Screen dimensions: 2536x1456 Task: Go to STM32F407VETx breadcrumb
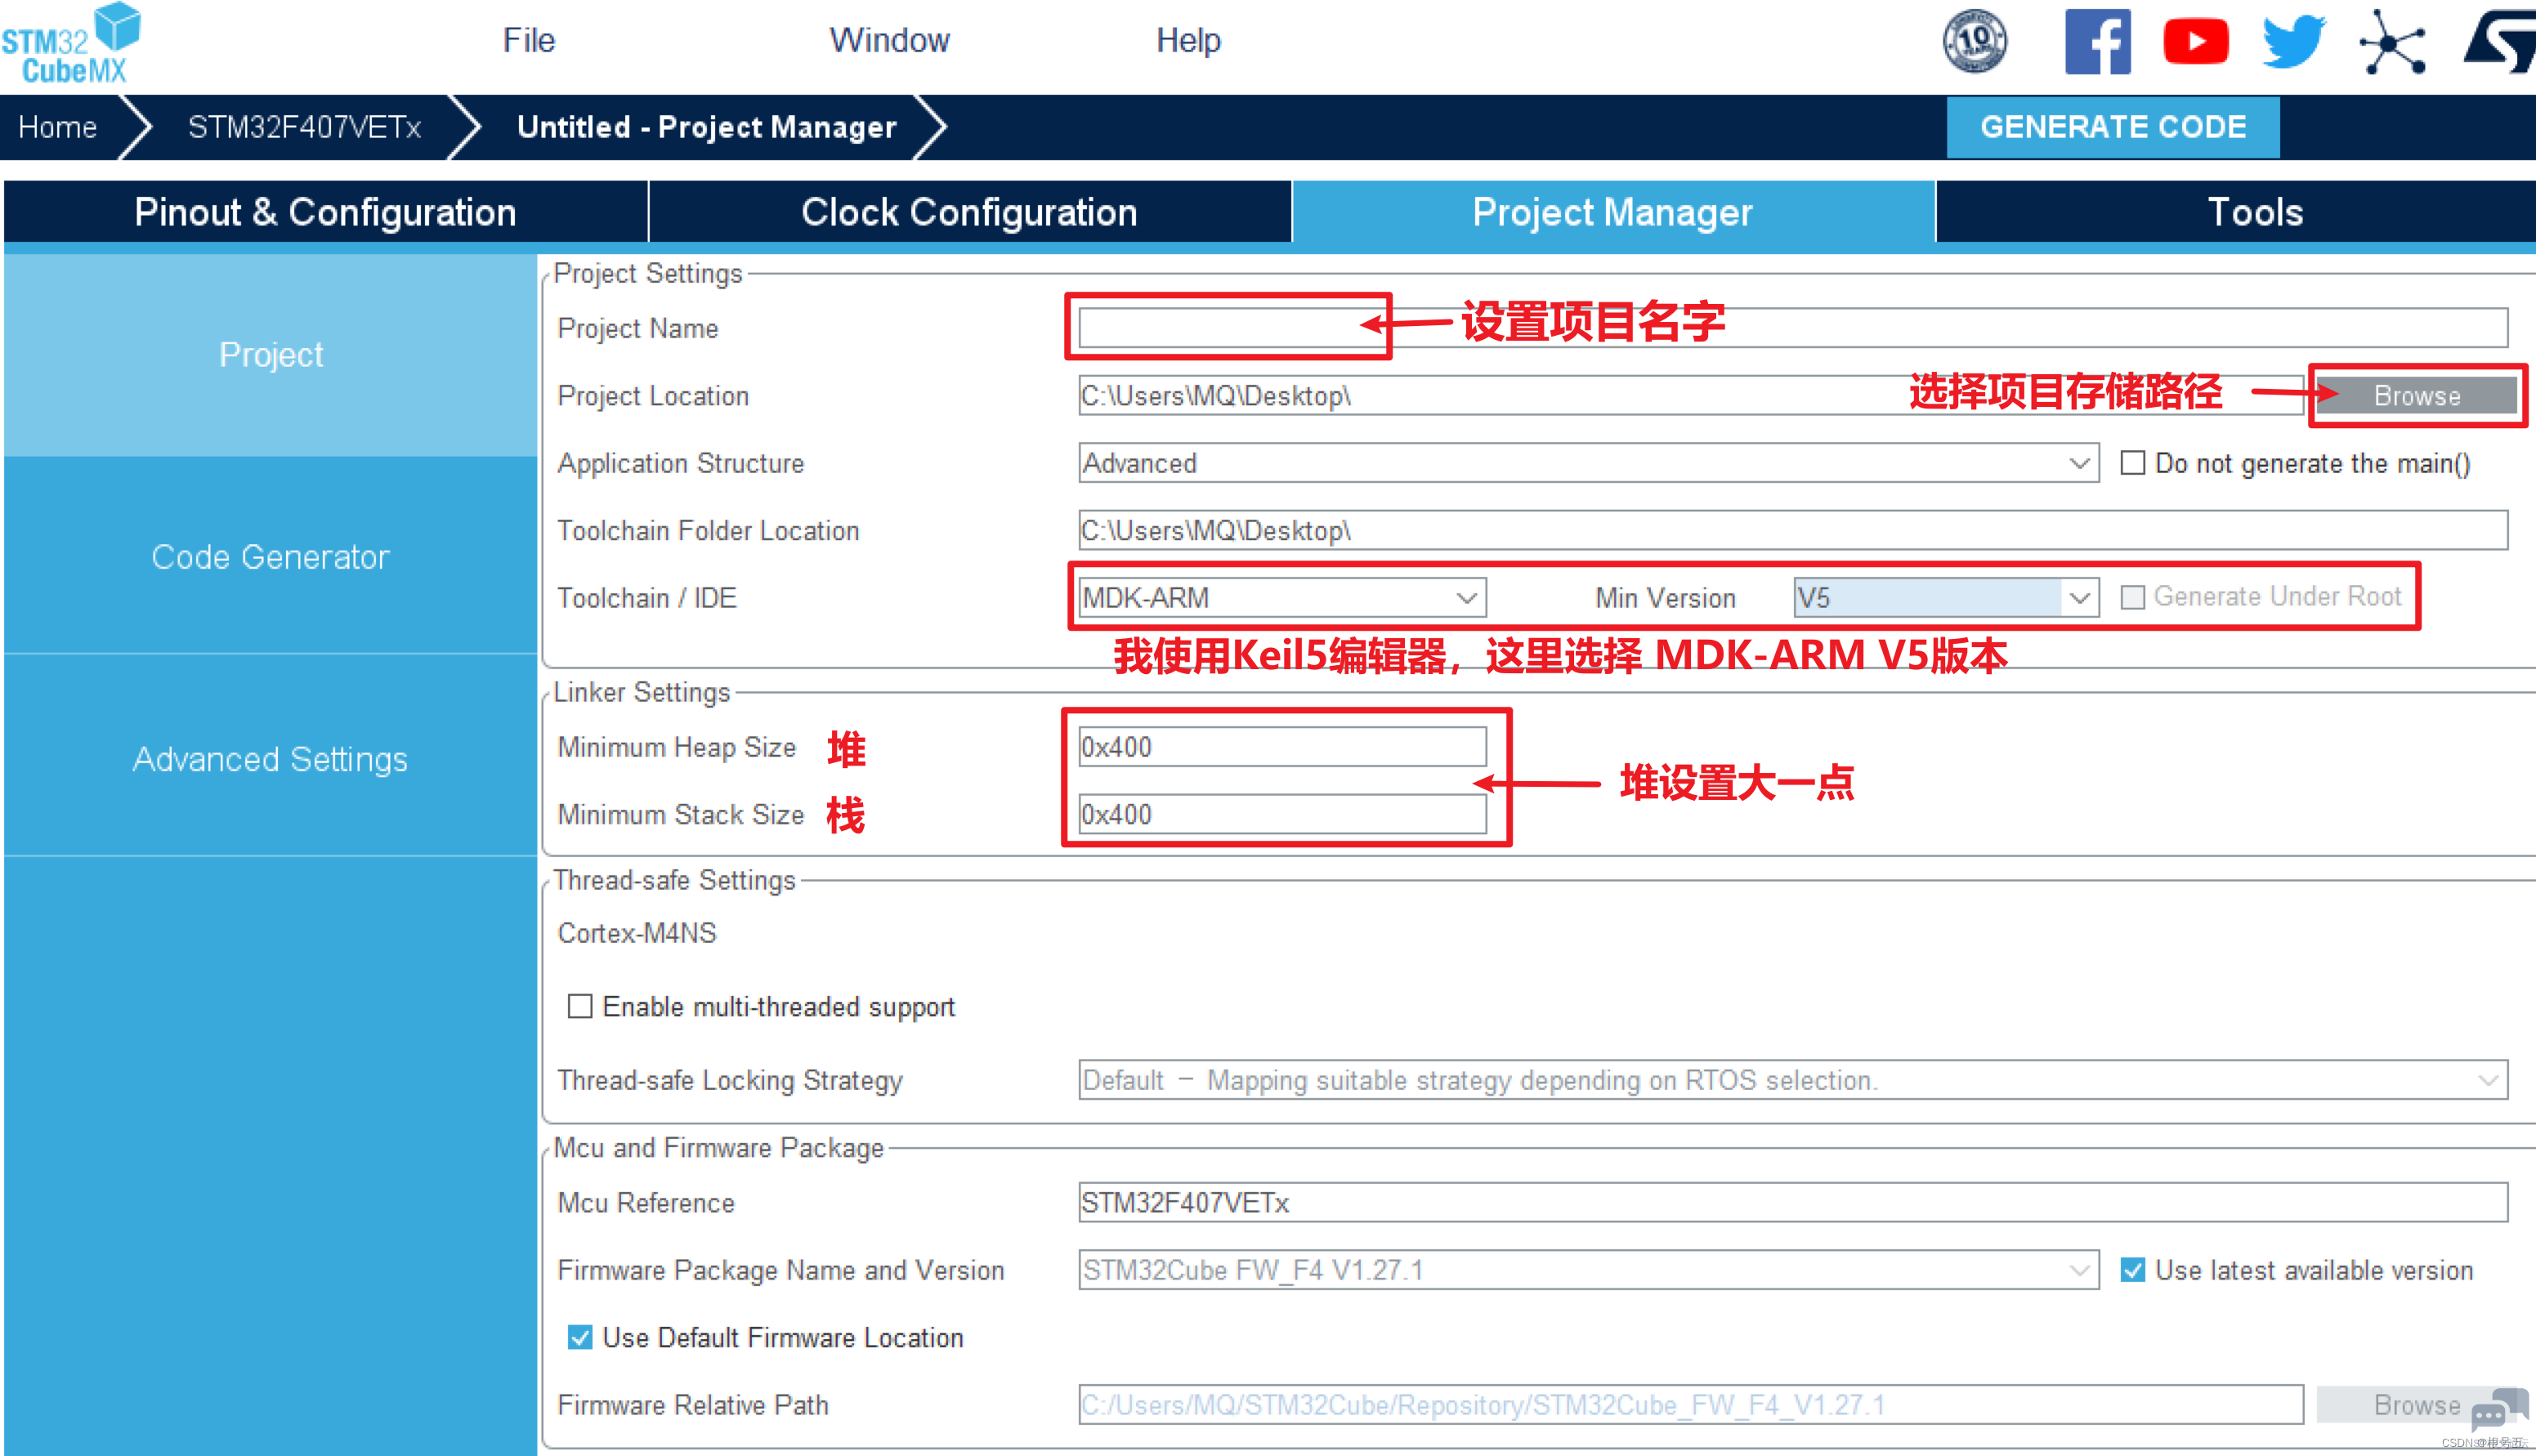(x=304, y=127)
